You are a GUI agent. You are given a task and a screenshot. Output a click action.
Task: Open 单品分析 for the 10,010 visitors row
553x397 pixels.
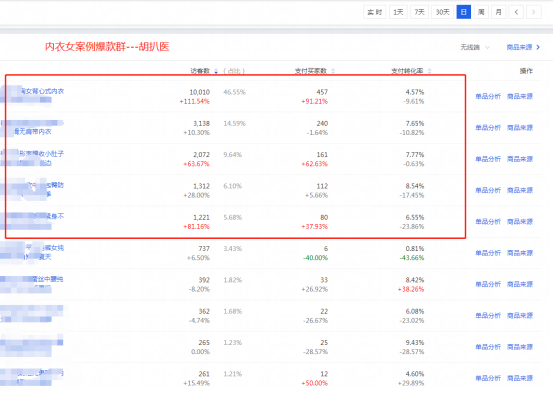(x=488, y=96)
